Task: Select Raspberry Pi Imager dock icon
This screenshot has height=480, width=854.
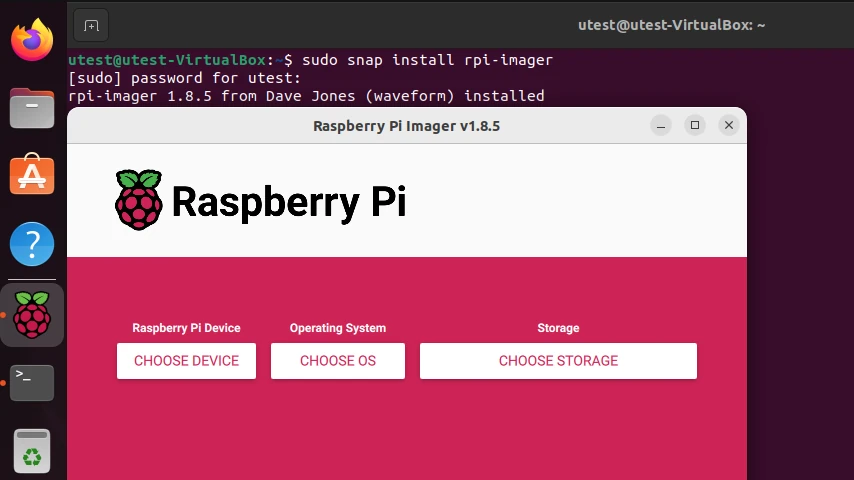Action: pos(32,315)
